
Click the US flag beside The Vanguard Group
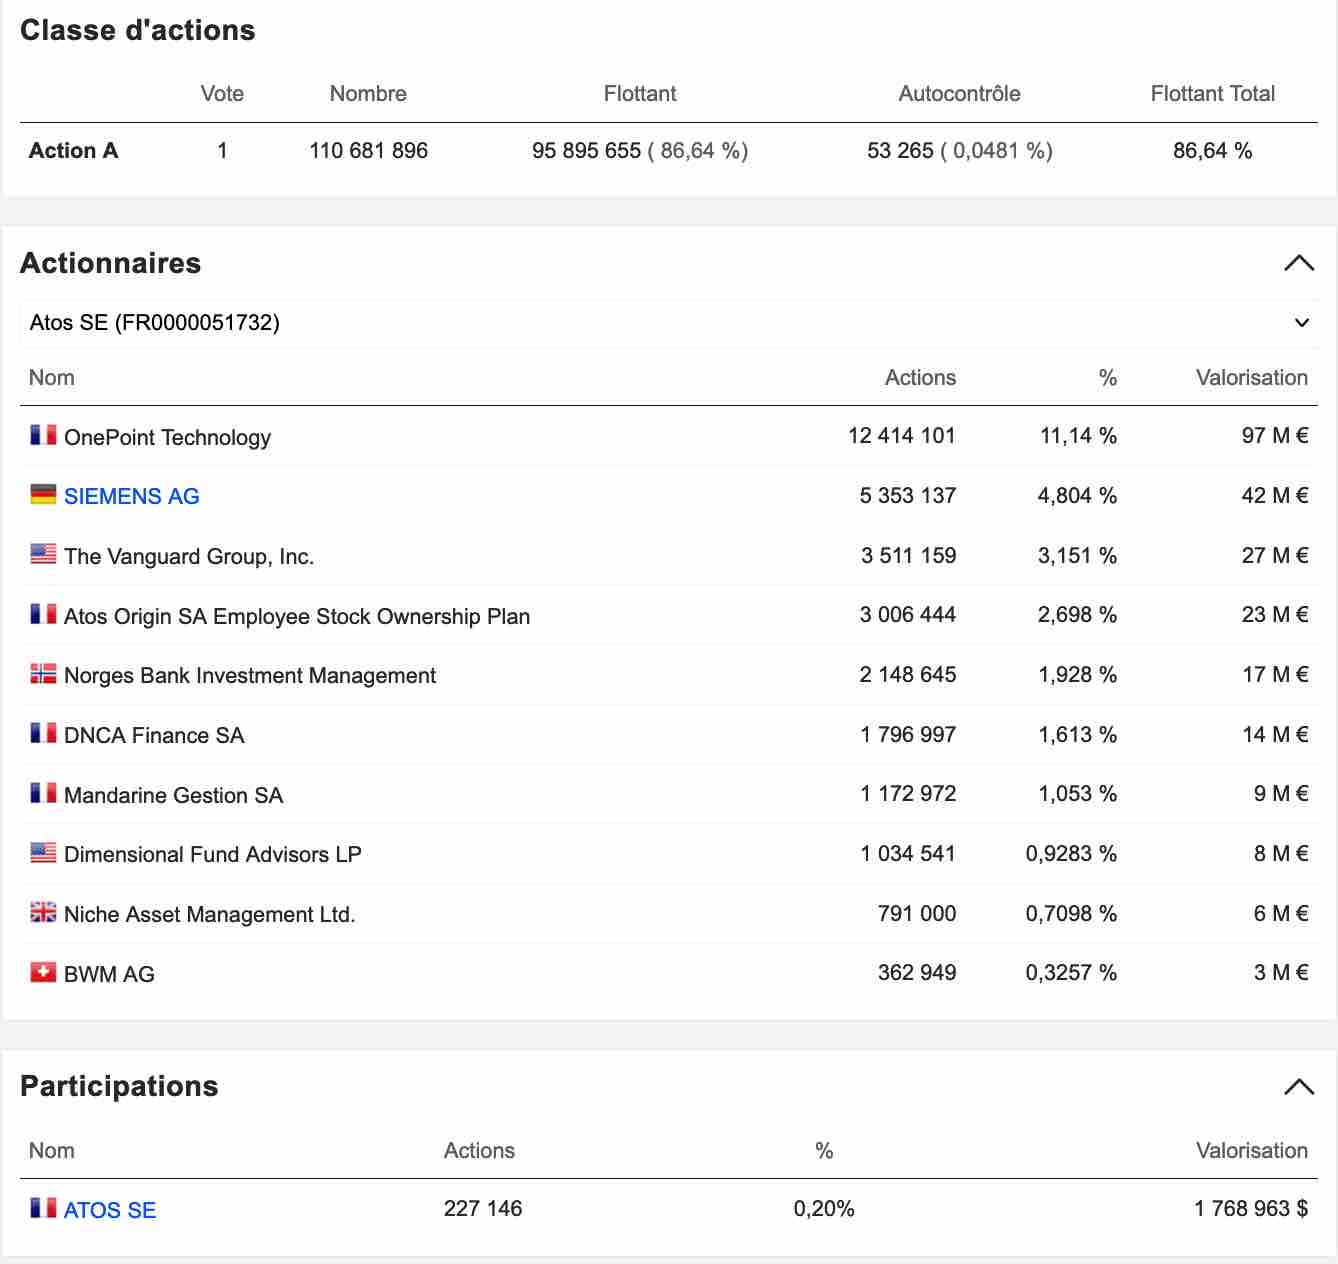click(43, 554)
